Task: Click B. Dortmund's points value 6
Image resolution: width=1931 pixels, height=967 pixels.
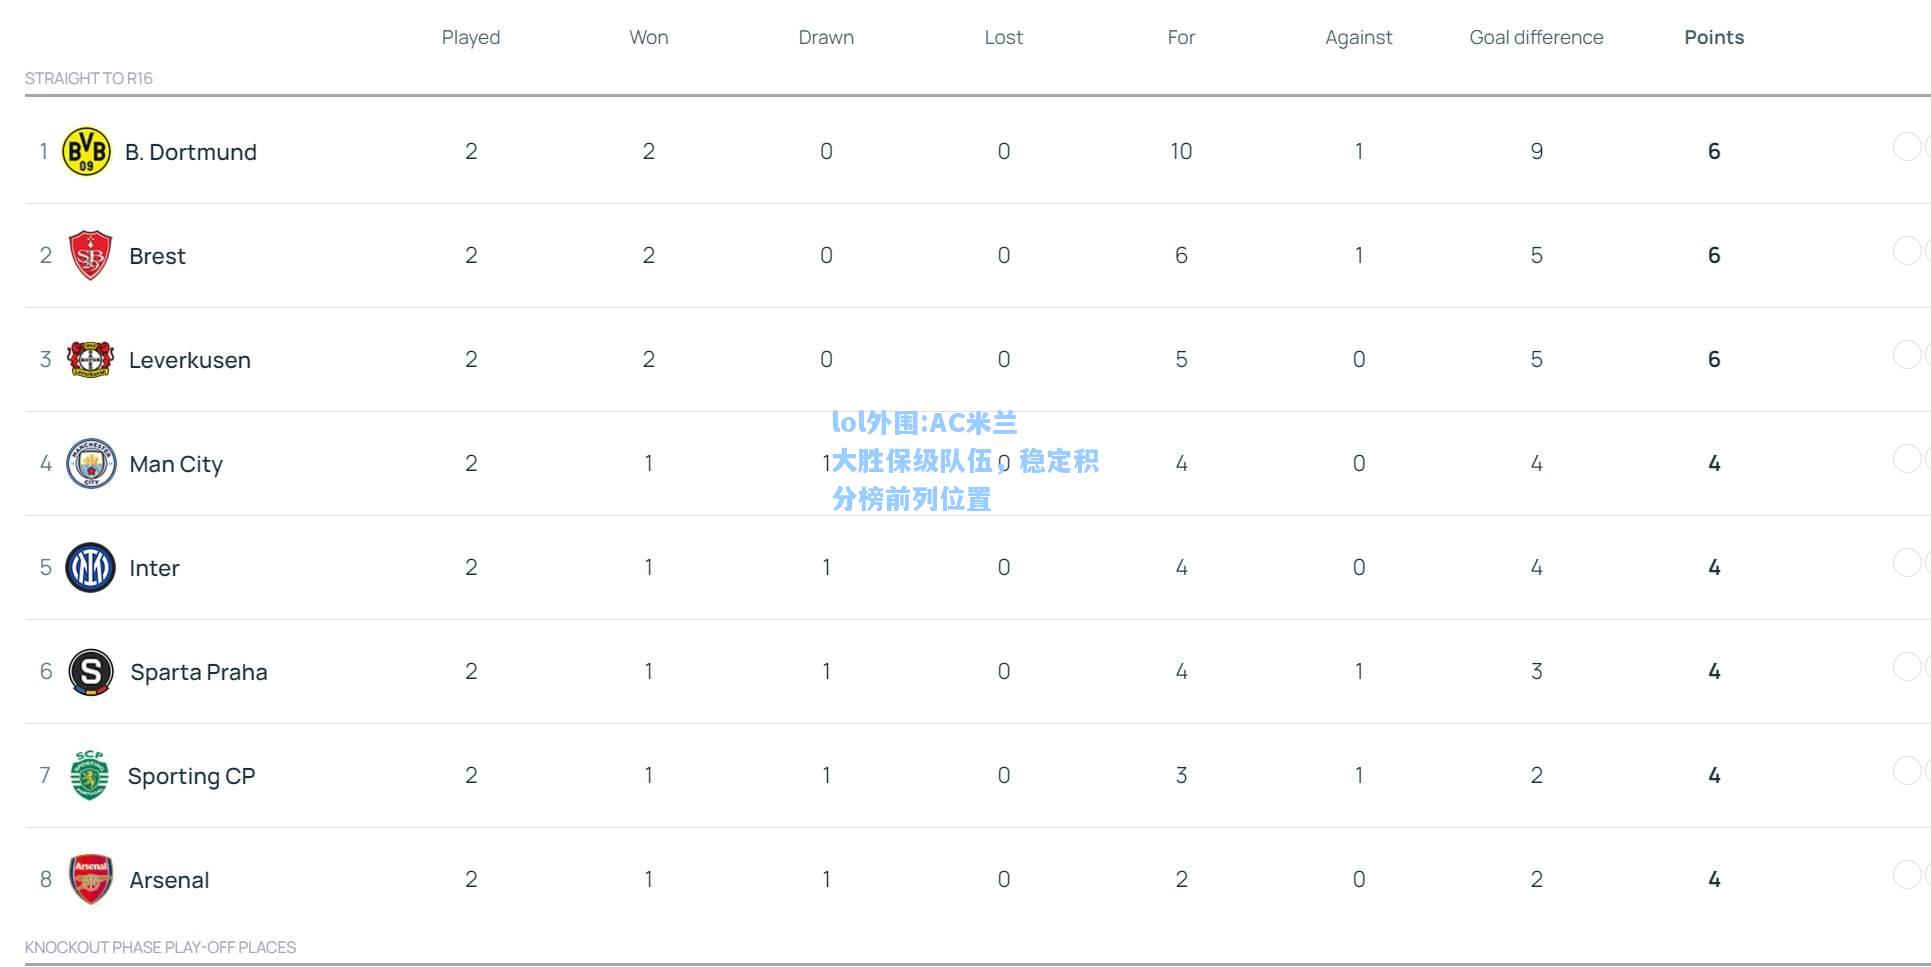Action: [1714, 151]
